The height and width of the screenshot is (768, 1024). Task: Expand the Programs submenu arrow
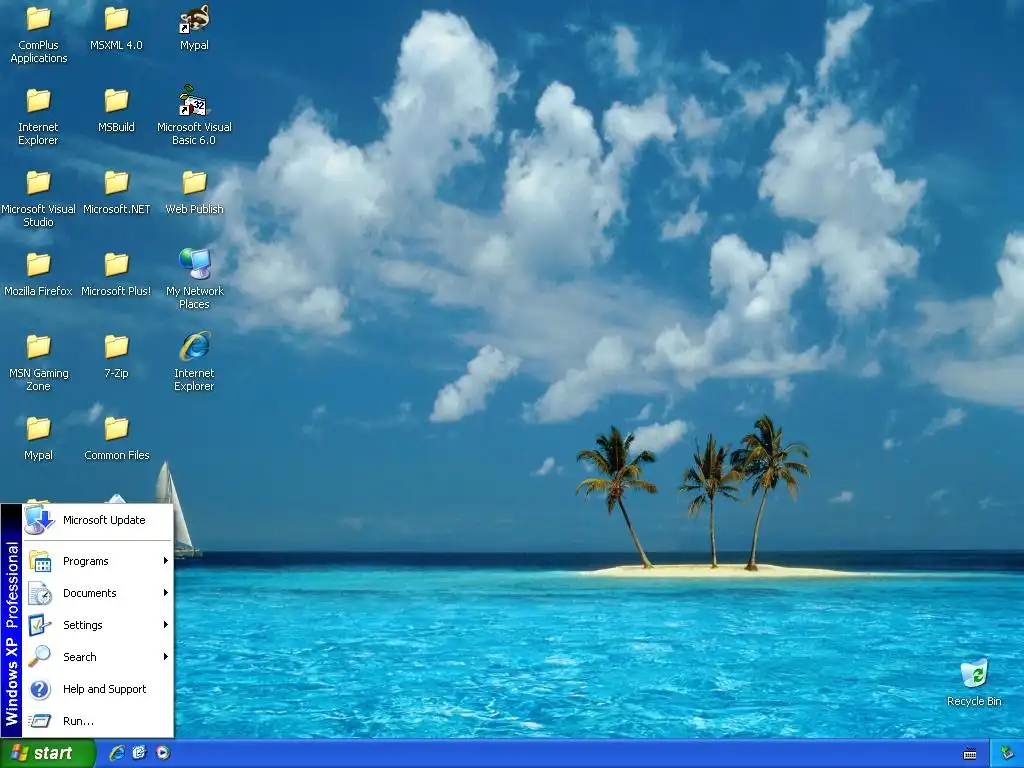click(166, 561)
